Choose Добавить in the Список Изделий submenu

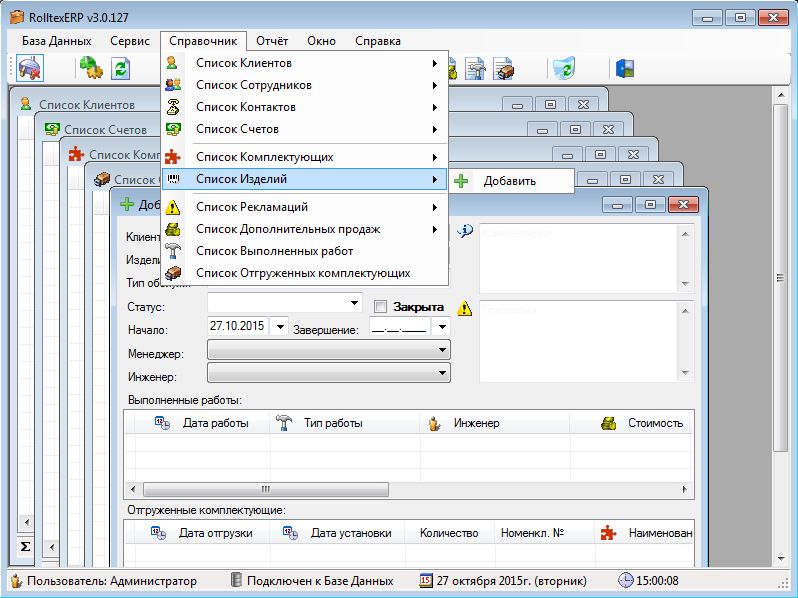[510, 181]
